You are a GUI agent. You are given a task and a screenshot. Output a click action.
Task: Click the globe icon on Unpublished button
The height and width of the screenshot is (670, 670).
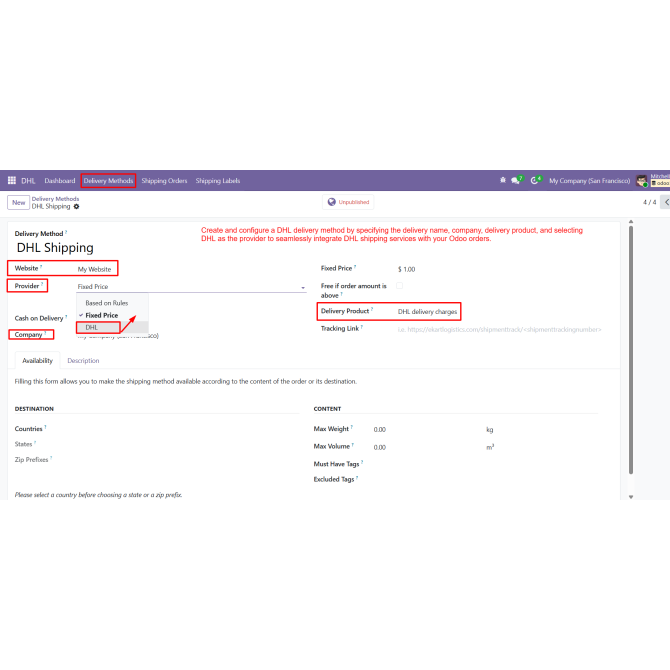tap(332, 202)
